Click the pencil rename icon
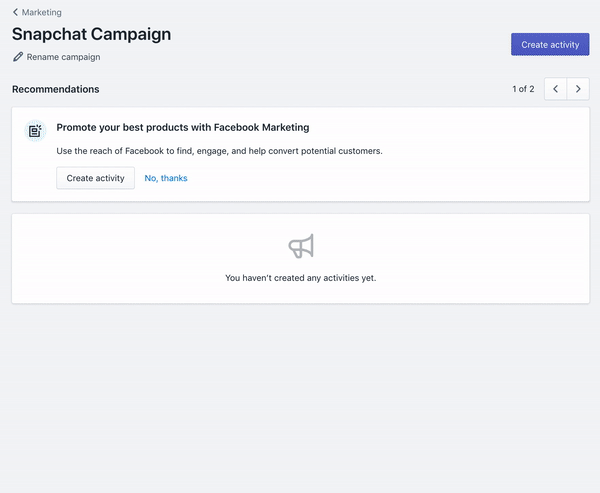The width and height of the screenshot is (600, 493). (x=18, y=57)
